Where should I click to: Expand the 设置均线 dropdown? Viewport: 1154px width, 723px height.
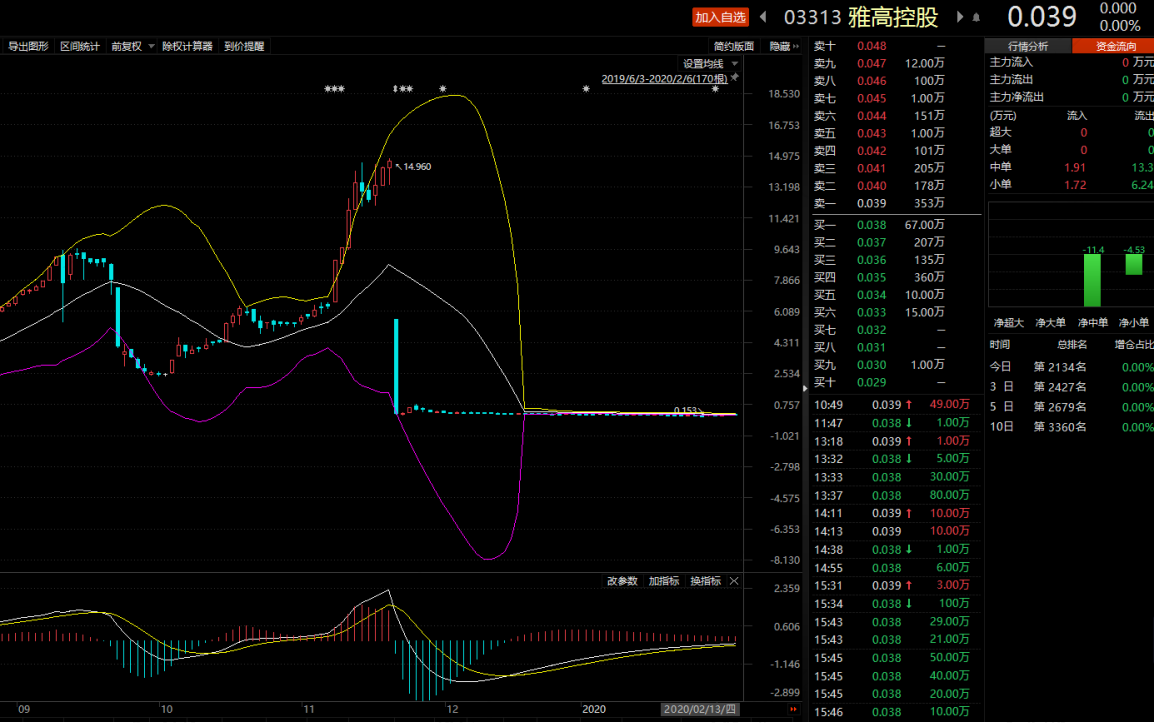(710, 63)
